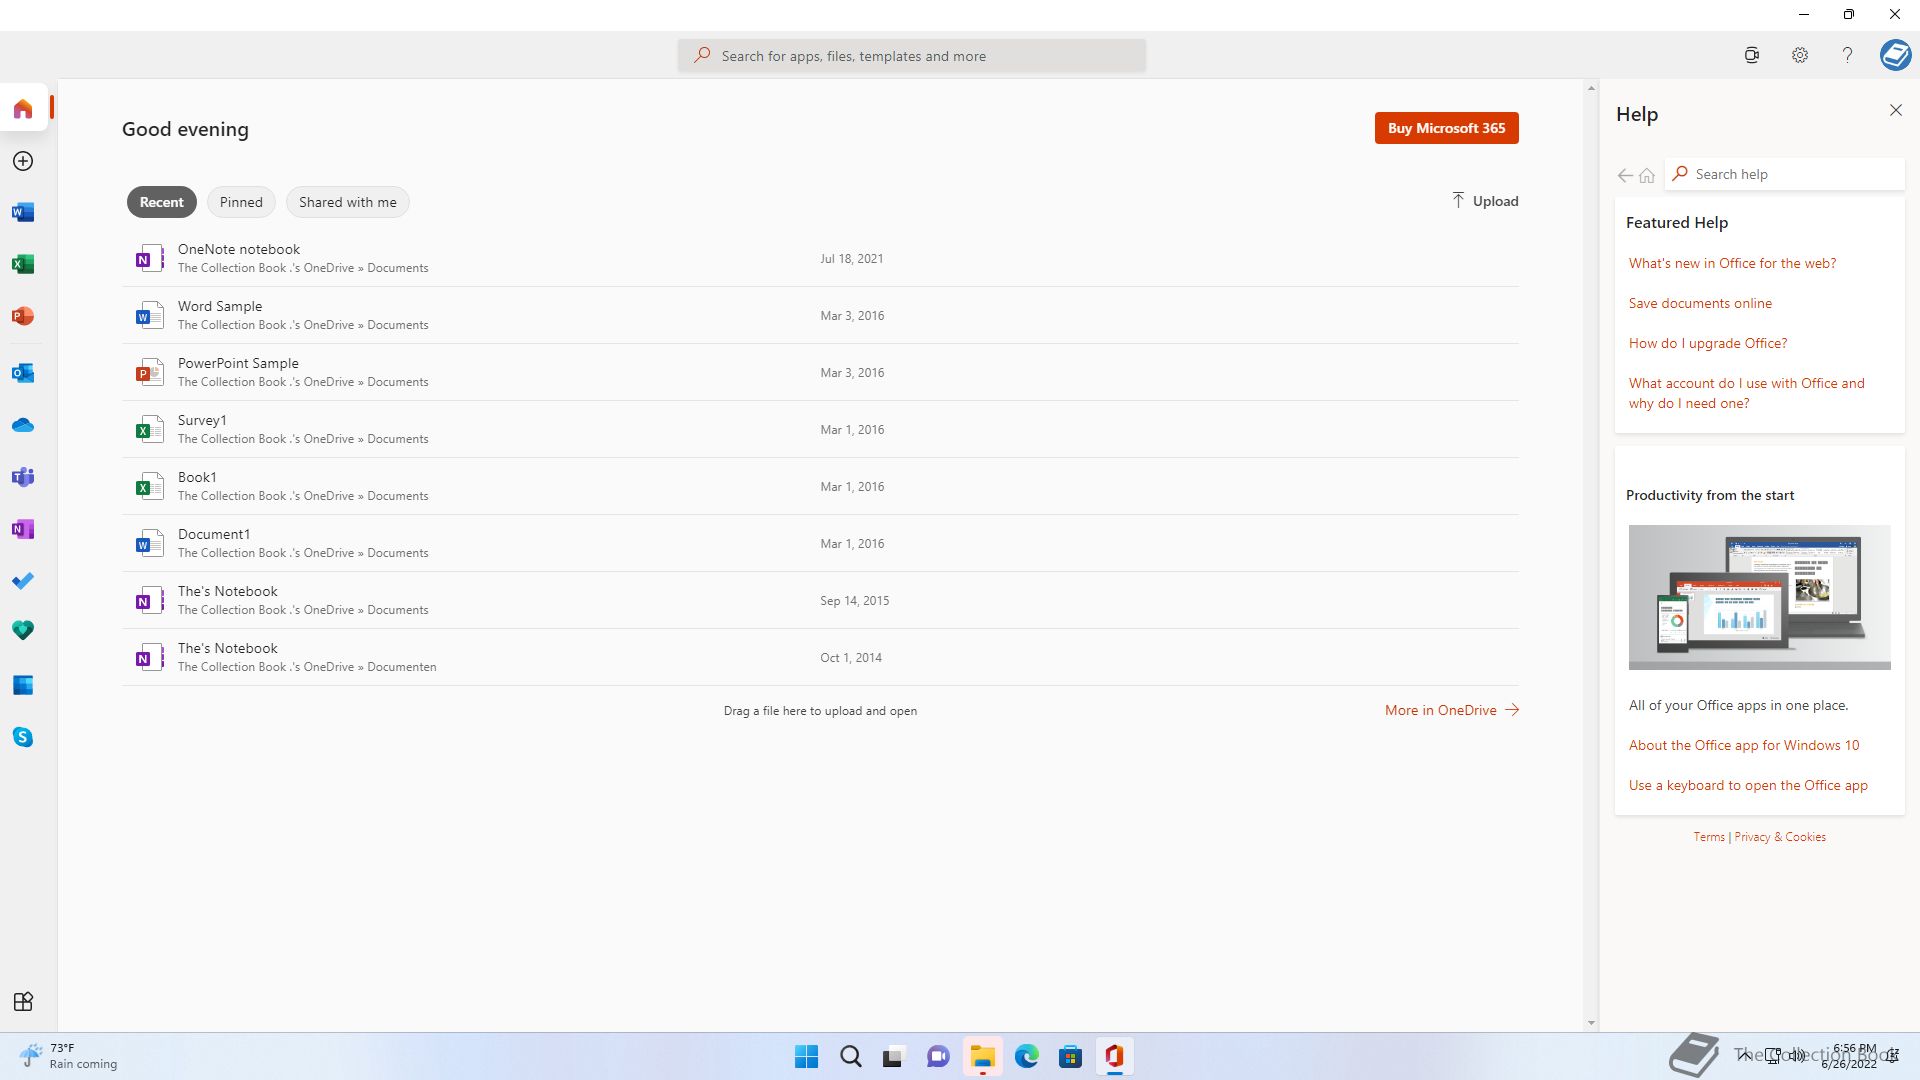Click the Search help field
Image resolution: width=1920 pixels, height=1080 pixels.
click(1785, 174)
